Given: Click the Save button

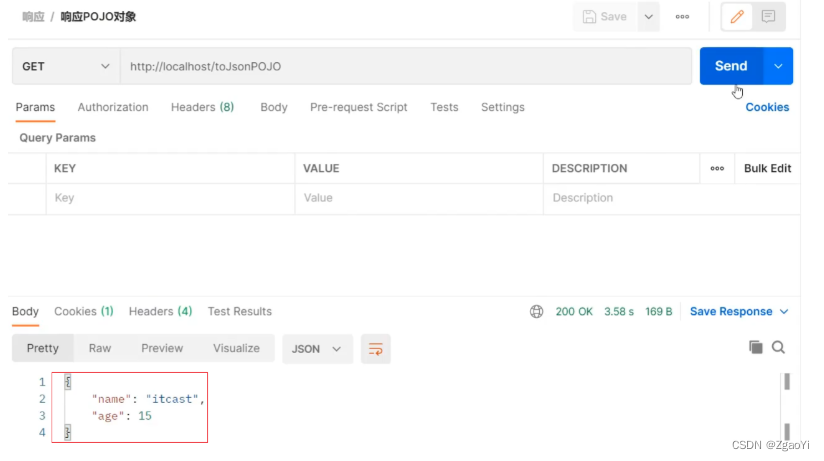Looking at the screenshot, I should (605, 17).
